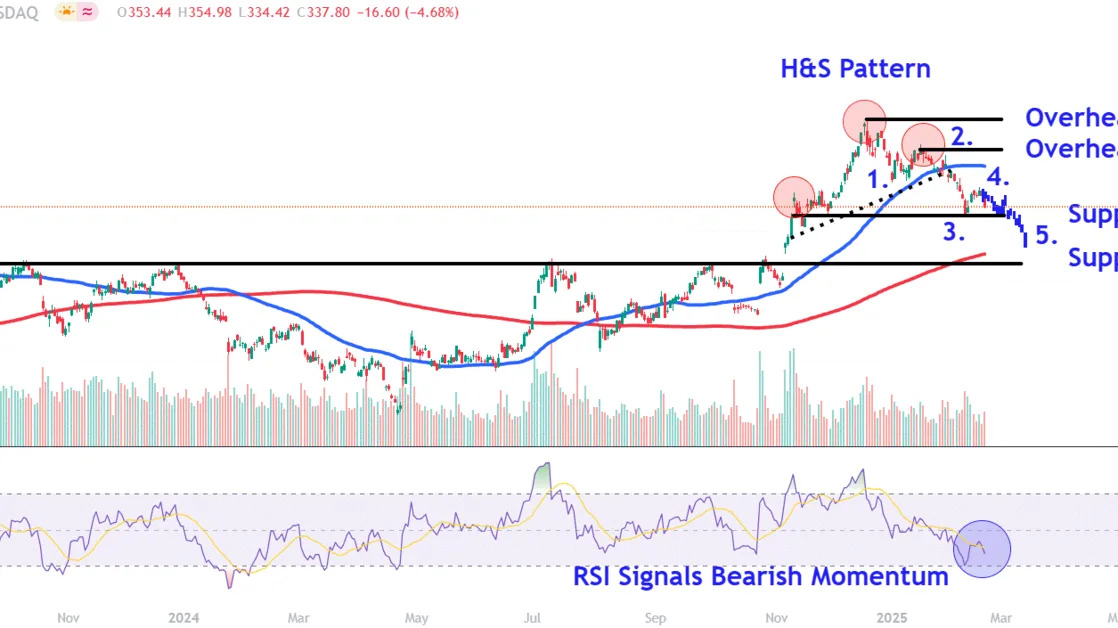Select the high price value H354.98

click(x=205, y=12)
